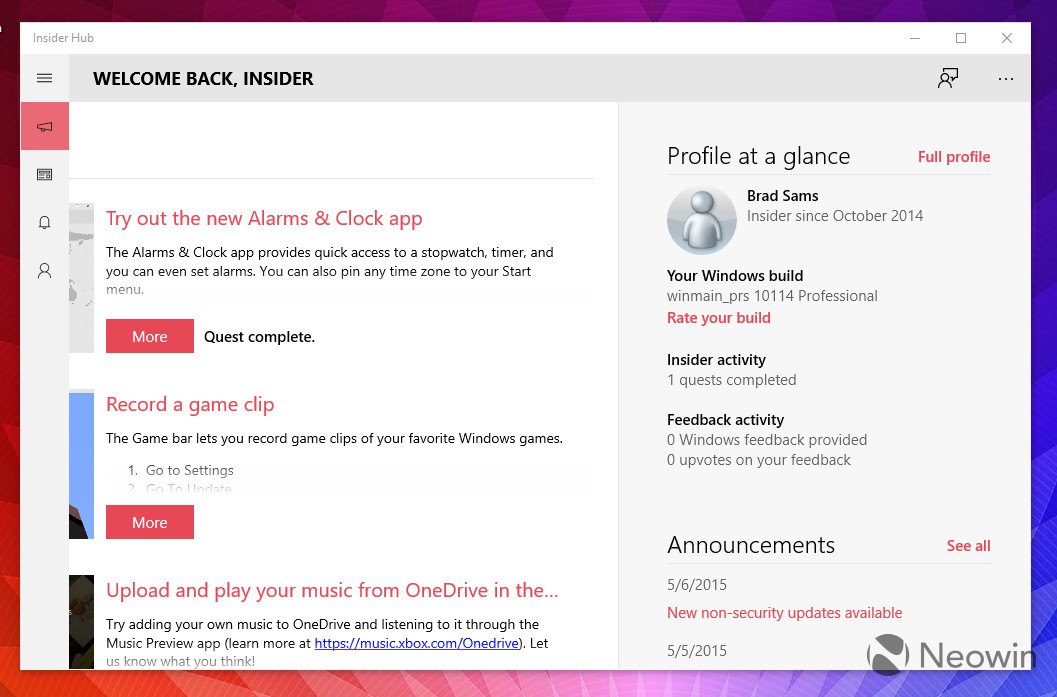
Task: Maximize the Insider Hub window
Action: [x=961, y=38]
